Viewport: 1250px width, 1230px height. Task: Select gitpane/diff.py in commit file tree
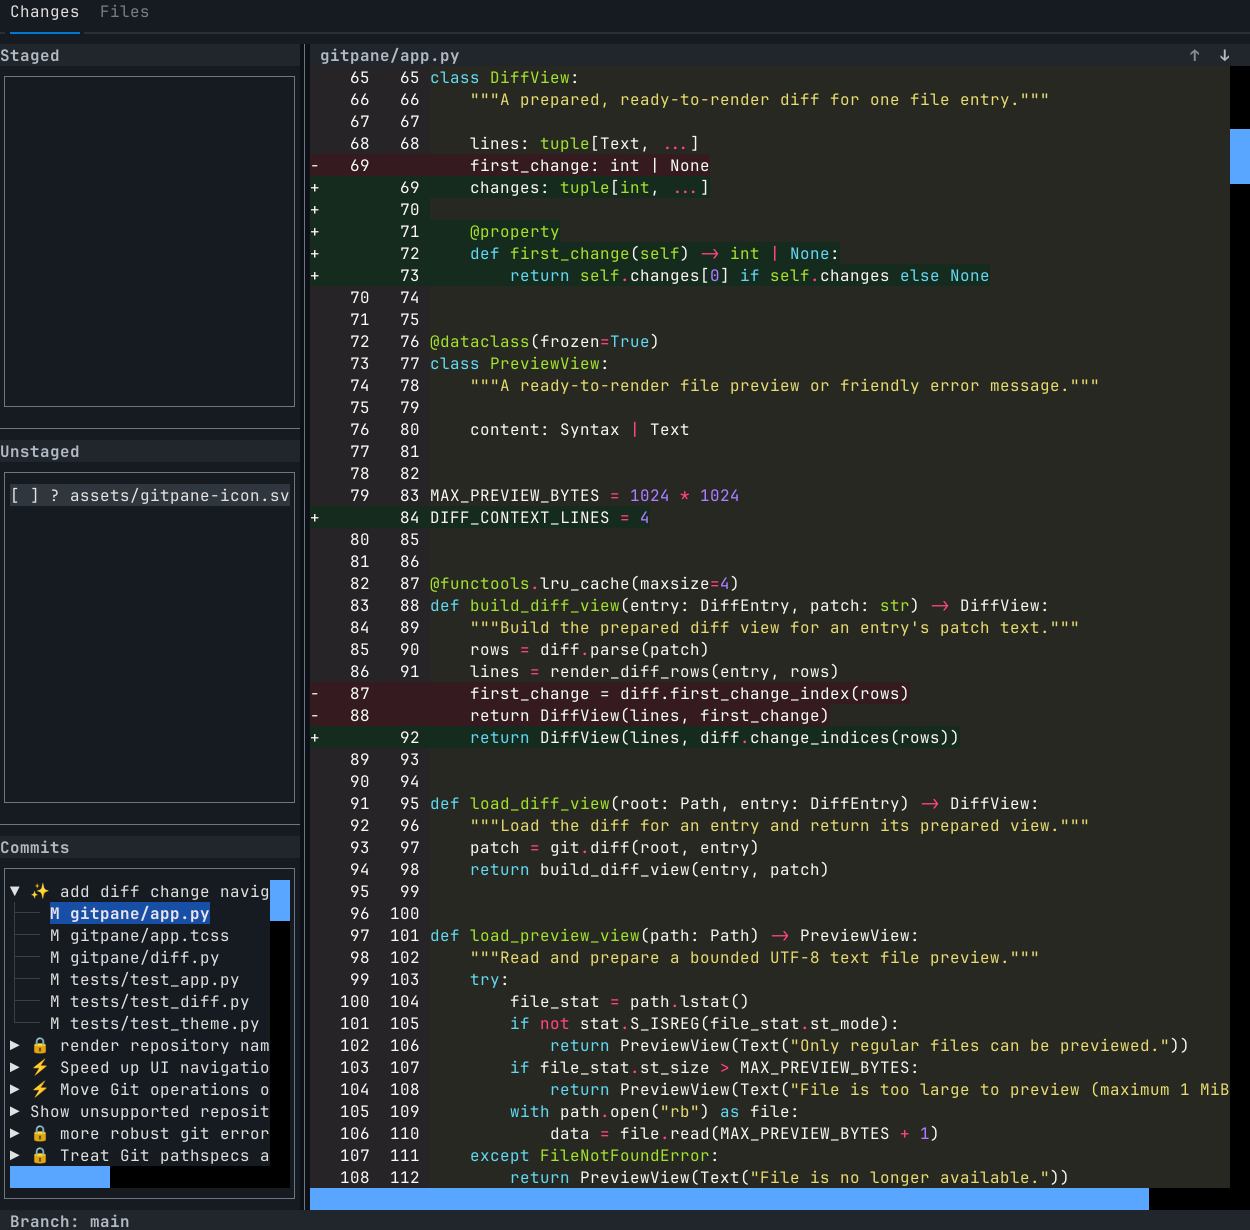coord(135,957)
